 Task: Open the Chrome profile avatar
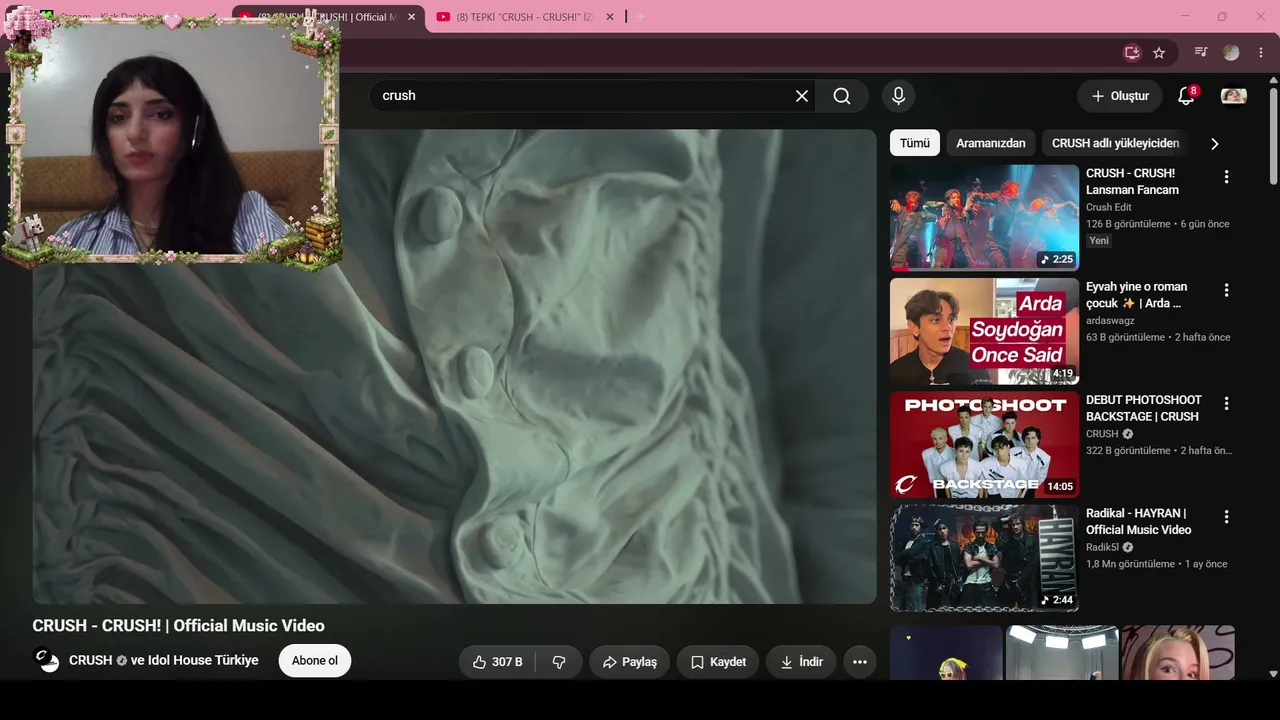click(1231, 53)
